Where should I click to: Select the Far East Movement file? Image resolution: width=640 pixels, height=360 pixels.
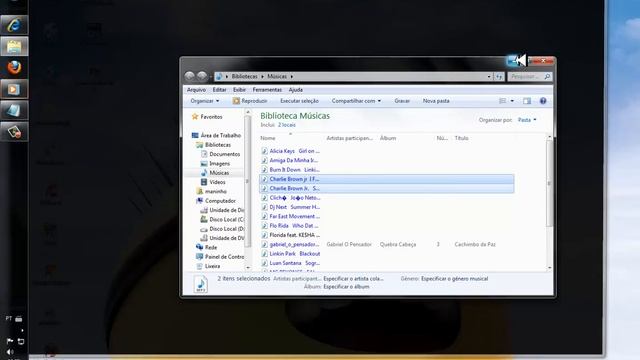[294, 217]
